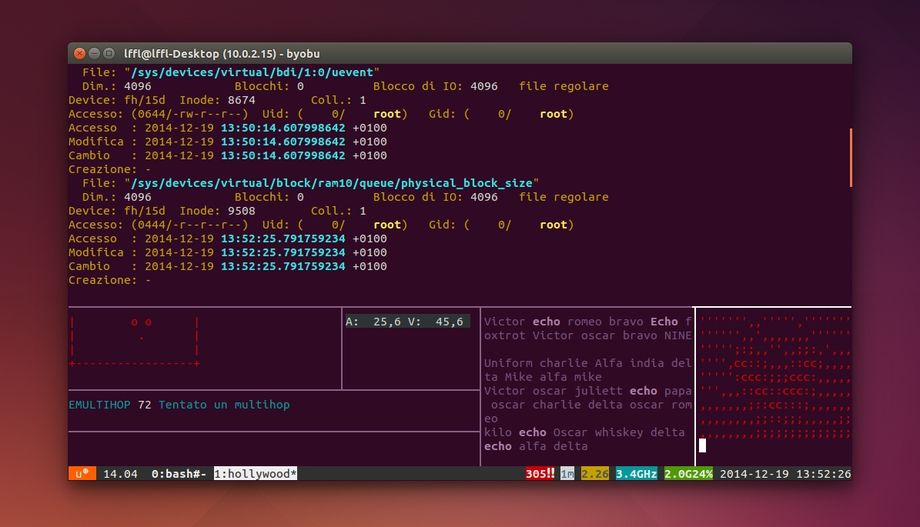Click the line kilo echo Oscar whiskey delta
Image resolution: width=920 pixels, height=527 pixels.
point(584,433)
